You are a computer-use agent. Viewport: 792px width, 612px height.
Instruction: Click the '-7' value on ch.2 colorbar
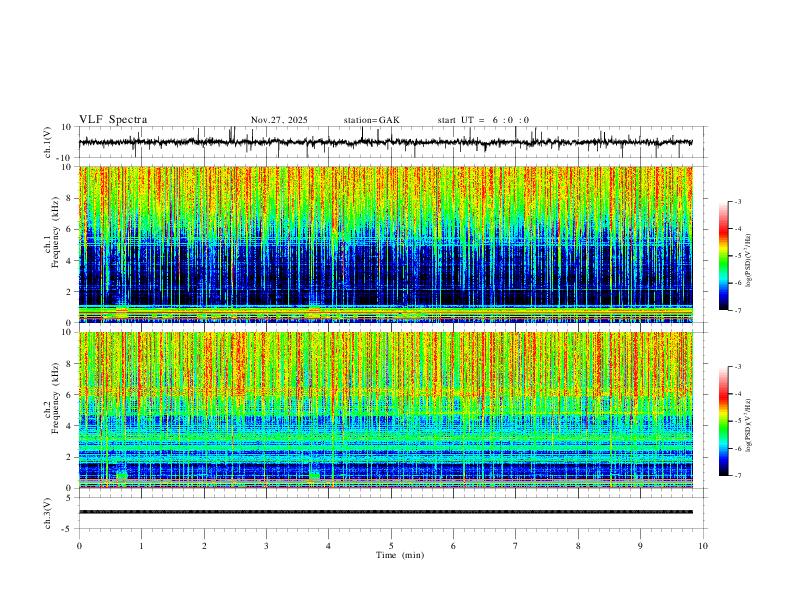(737, 476)
